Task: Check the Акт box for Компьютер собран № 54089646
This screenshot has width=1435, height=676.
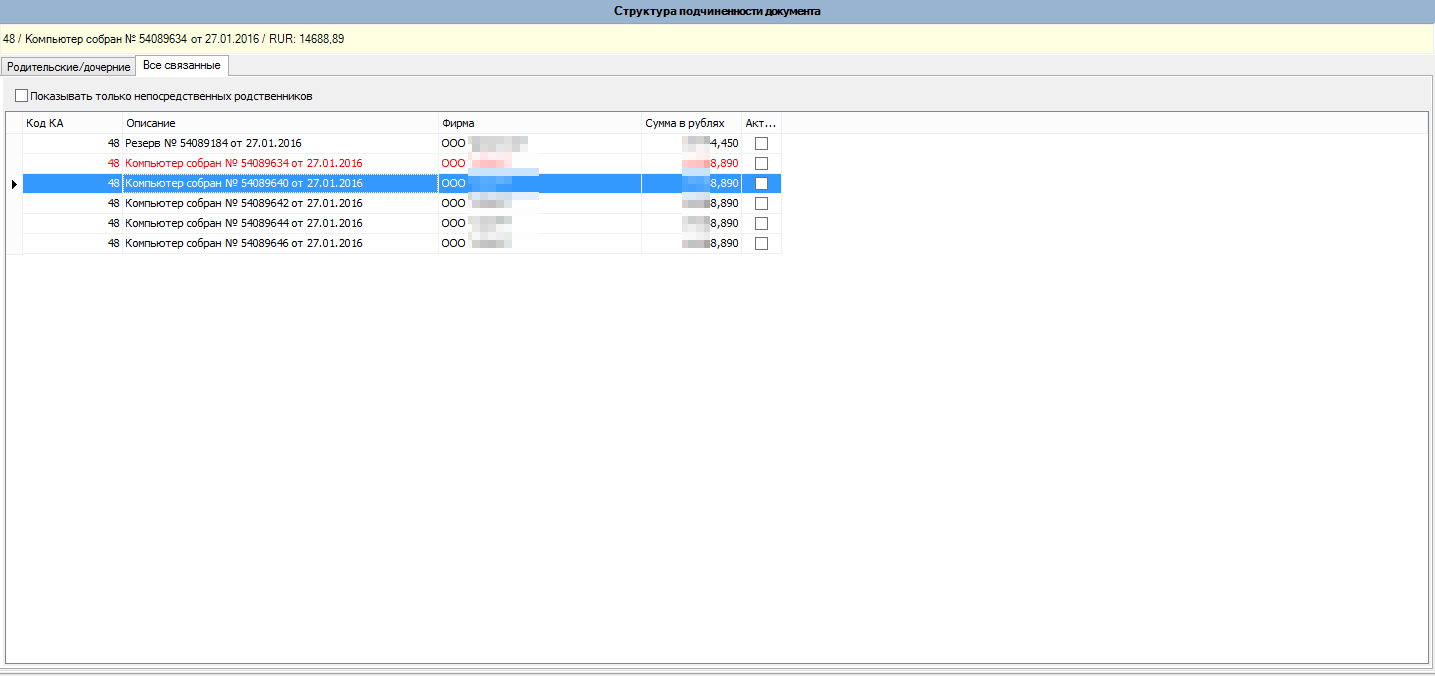Action: coord(761,244)
